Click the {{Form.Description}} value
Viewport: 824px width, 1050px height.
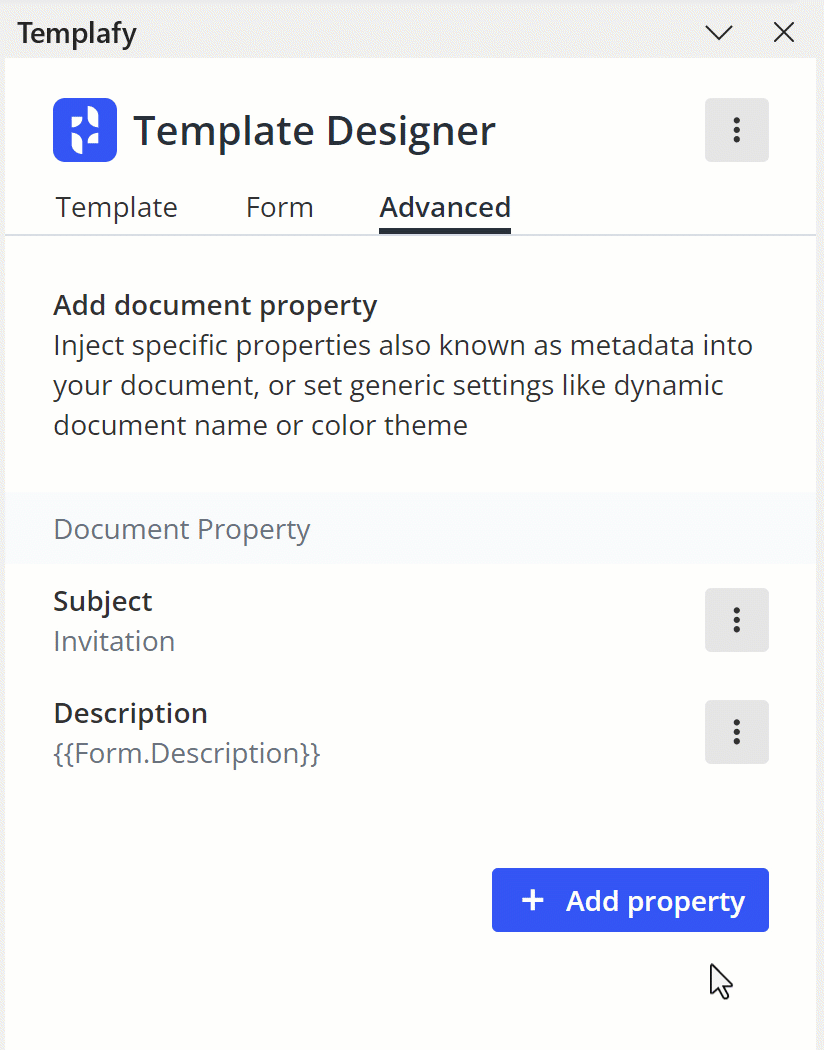(x=187, y=753)
